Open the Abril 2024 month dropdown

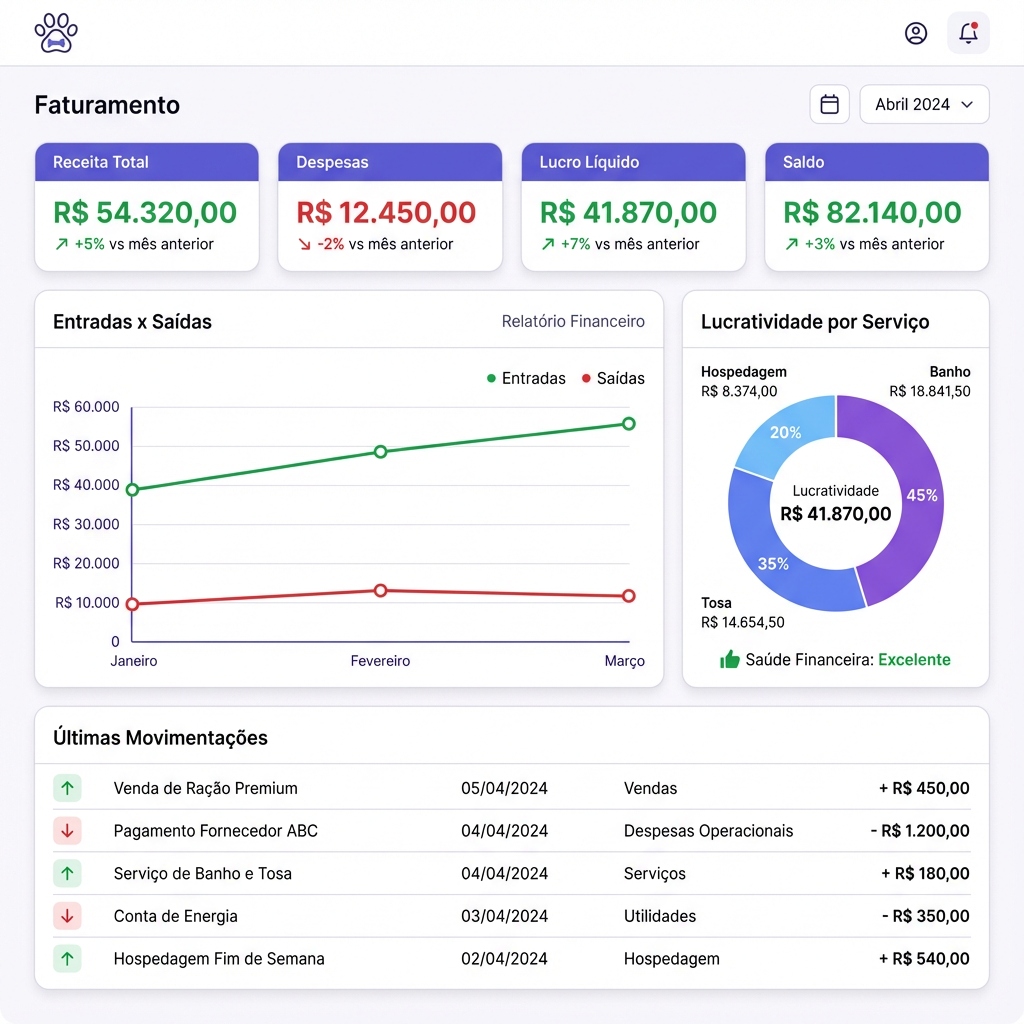923,104
